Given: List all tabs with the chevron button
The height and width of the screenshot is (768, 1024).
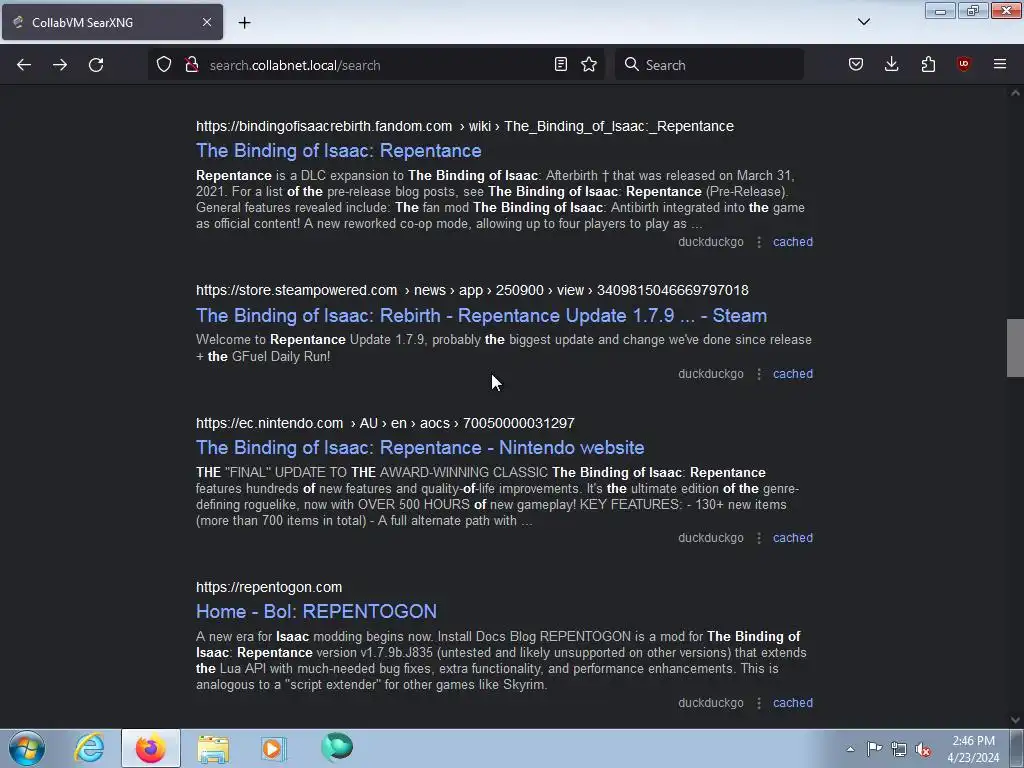Looking at the screenshot, I should point(863,22).
